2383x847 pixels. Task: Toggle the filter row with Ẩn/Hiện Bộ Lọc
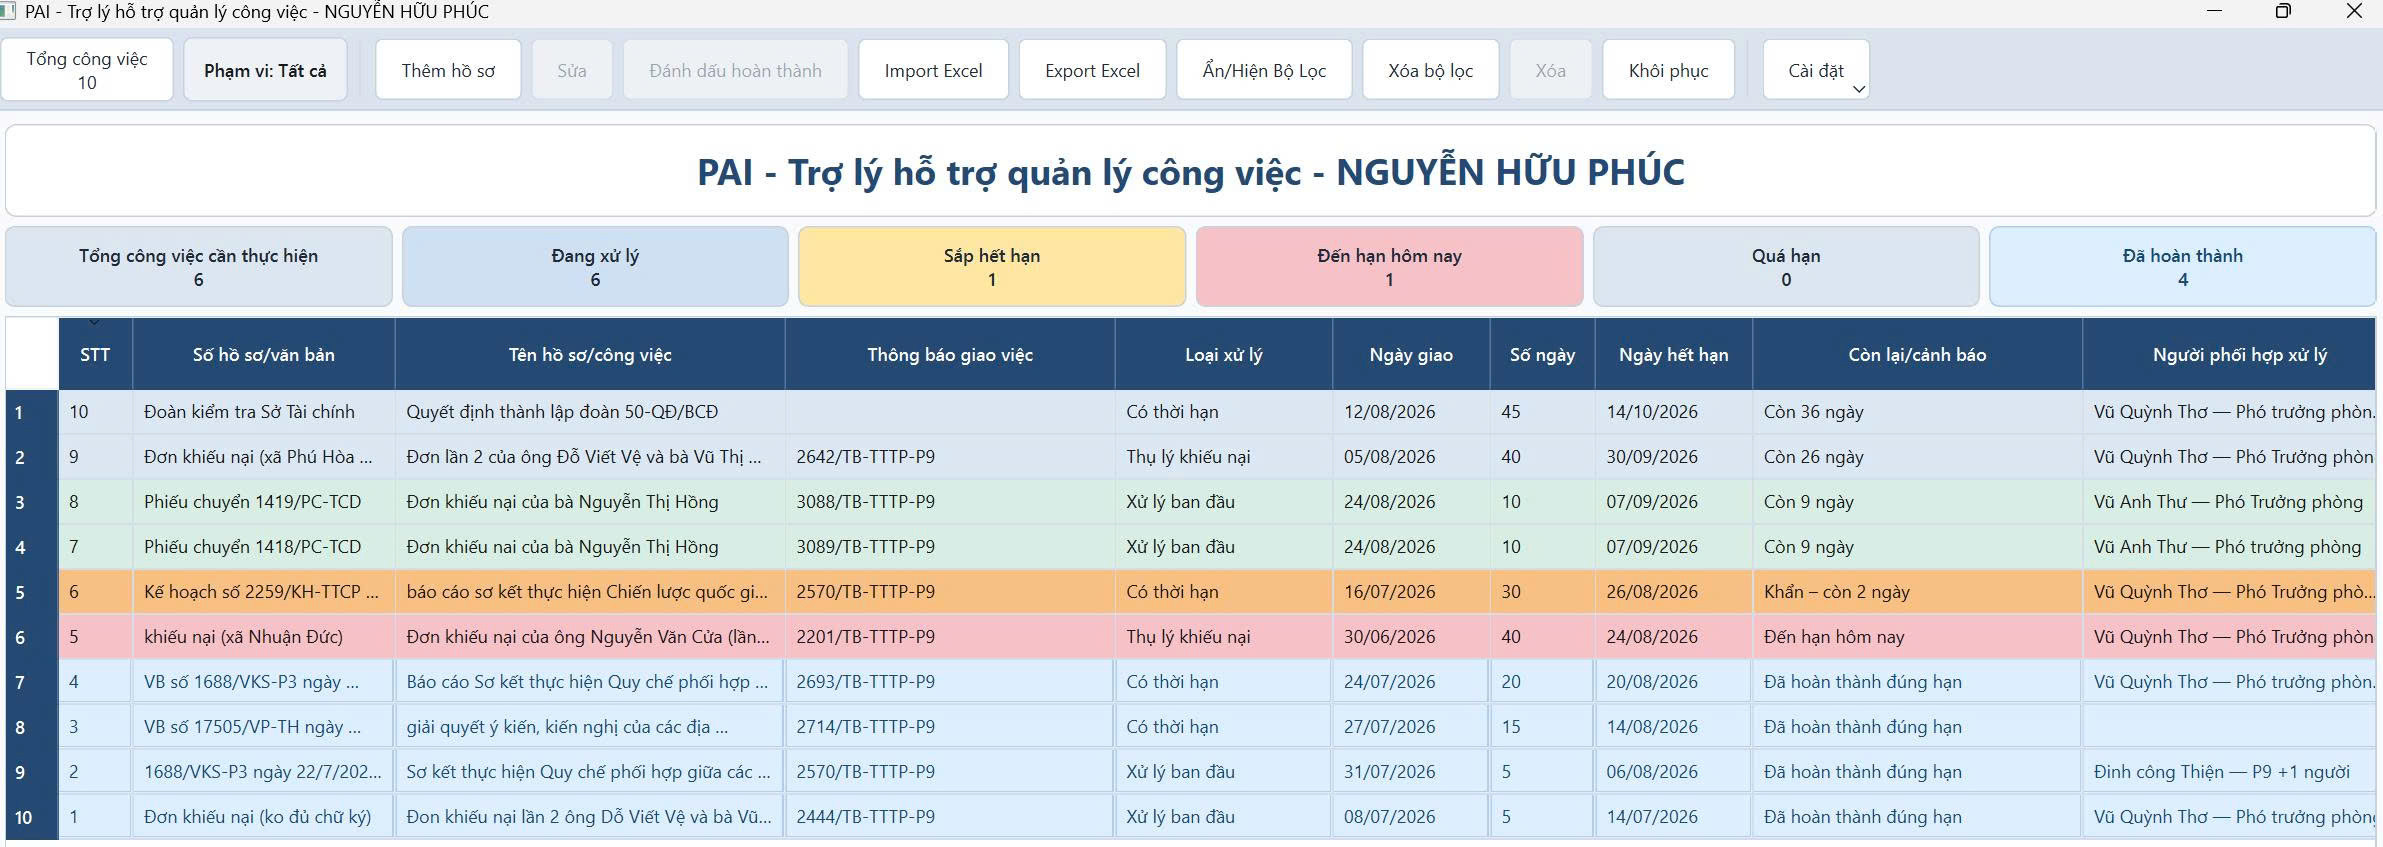(x=1264, y=70)
